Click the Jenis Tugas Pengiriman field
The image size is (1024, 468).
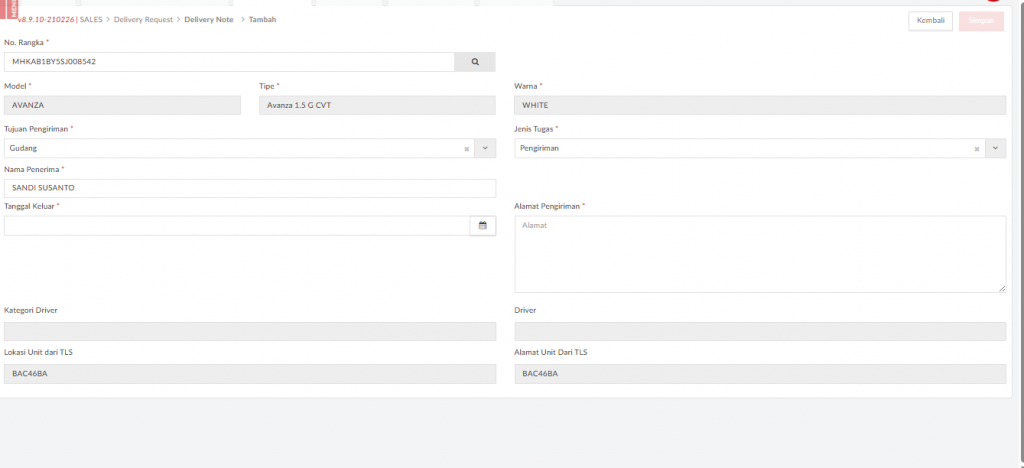click(740, 149)
